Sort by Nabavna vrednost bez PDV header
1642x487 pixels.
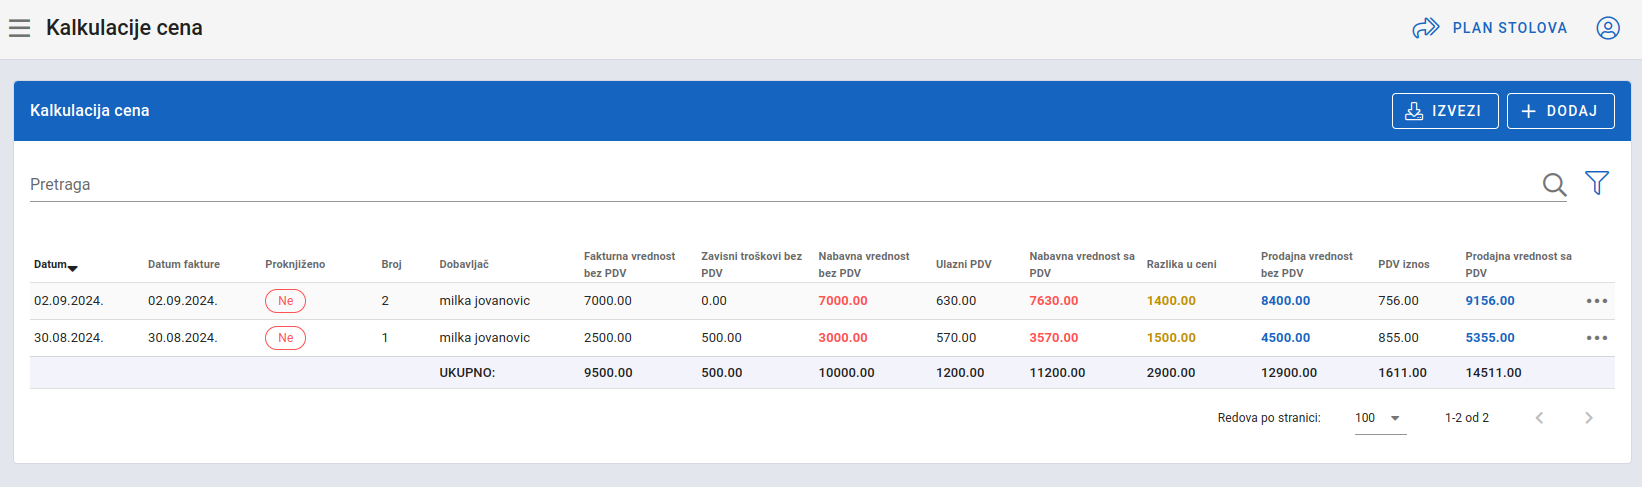[864, 264]
